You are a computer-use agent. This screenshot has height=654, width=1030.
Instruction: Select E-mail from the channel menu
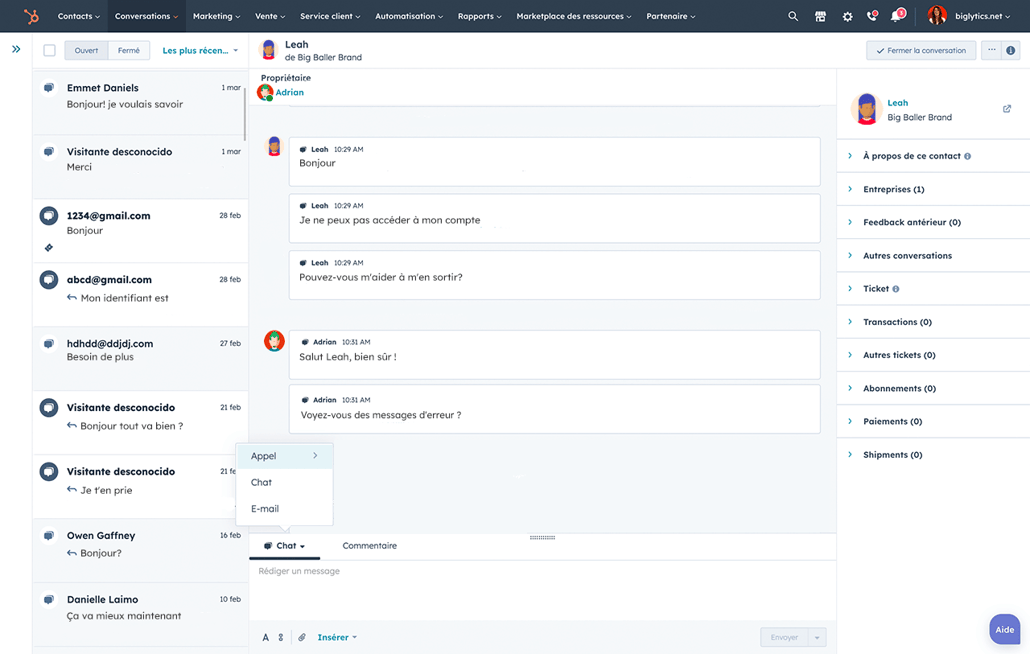pos(265,508)
